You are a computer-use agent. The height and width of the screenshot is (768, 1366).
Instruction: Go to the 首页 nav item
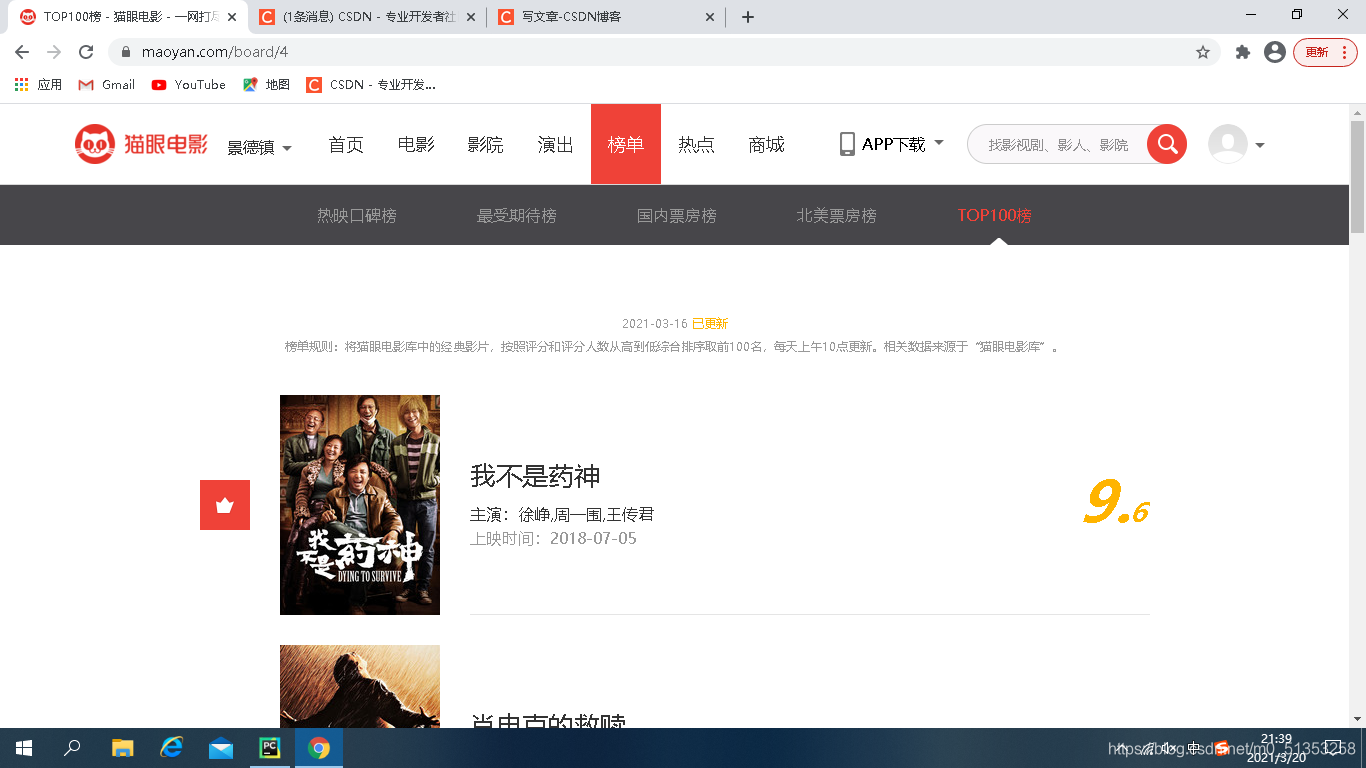coord(346,145)
